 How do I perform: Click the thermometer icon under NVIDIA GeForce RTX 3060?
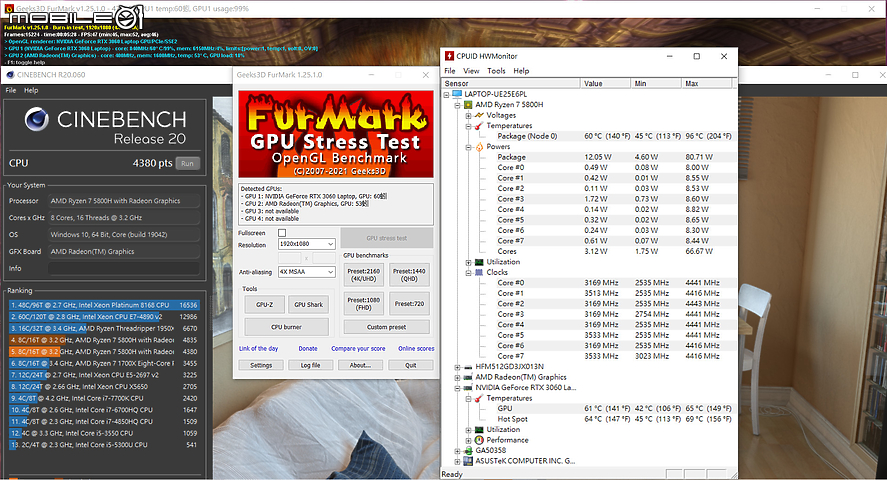pos(479,398)
